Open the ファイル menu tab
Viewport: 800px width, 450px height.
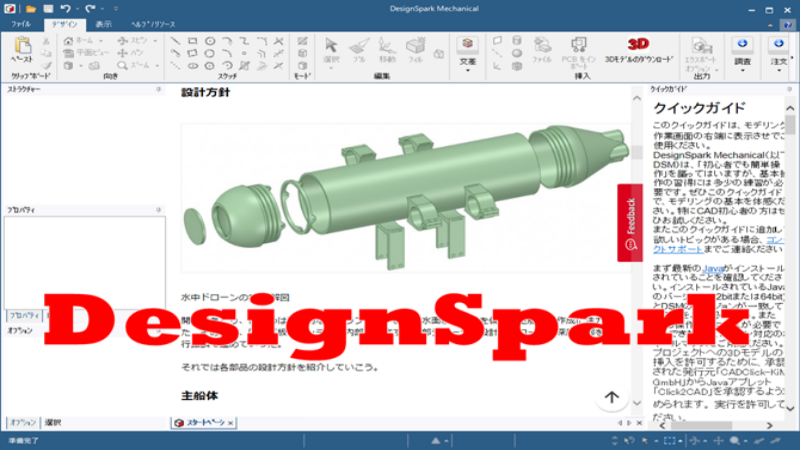(x=21, y=24)
